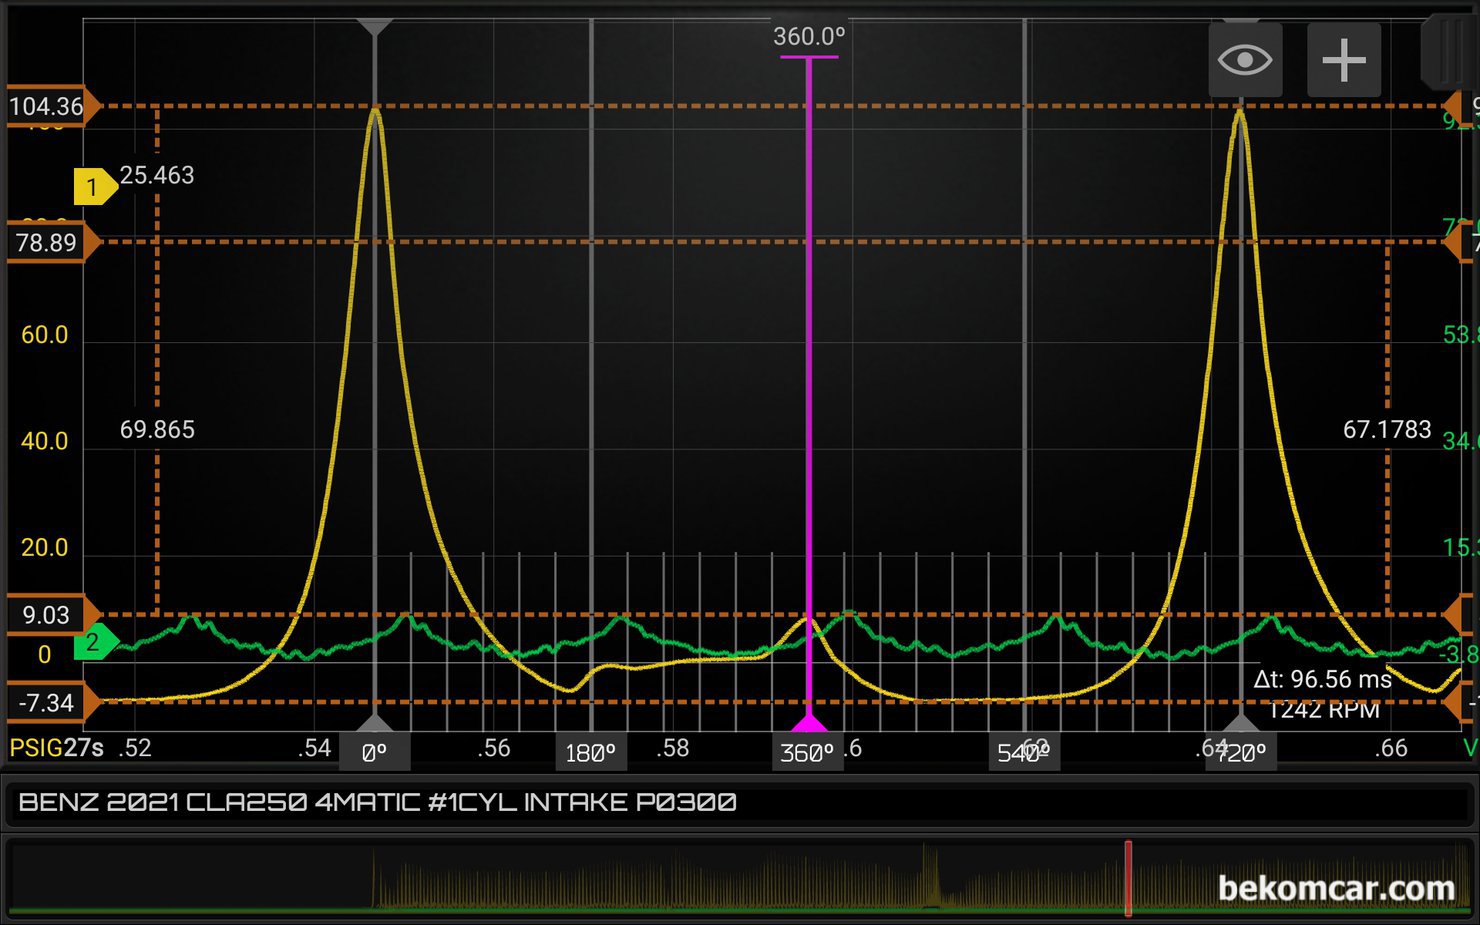Click the 25.463 cursor difference value
Image resolution: width=1480 pixels, height=925 pixels.
(x=157, y=175)
